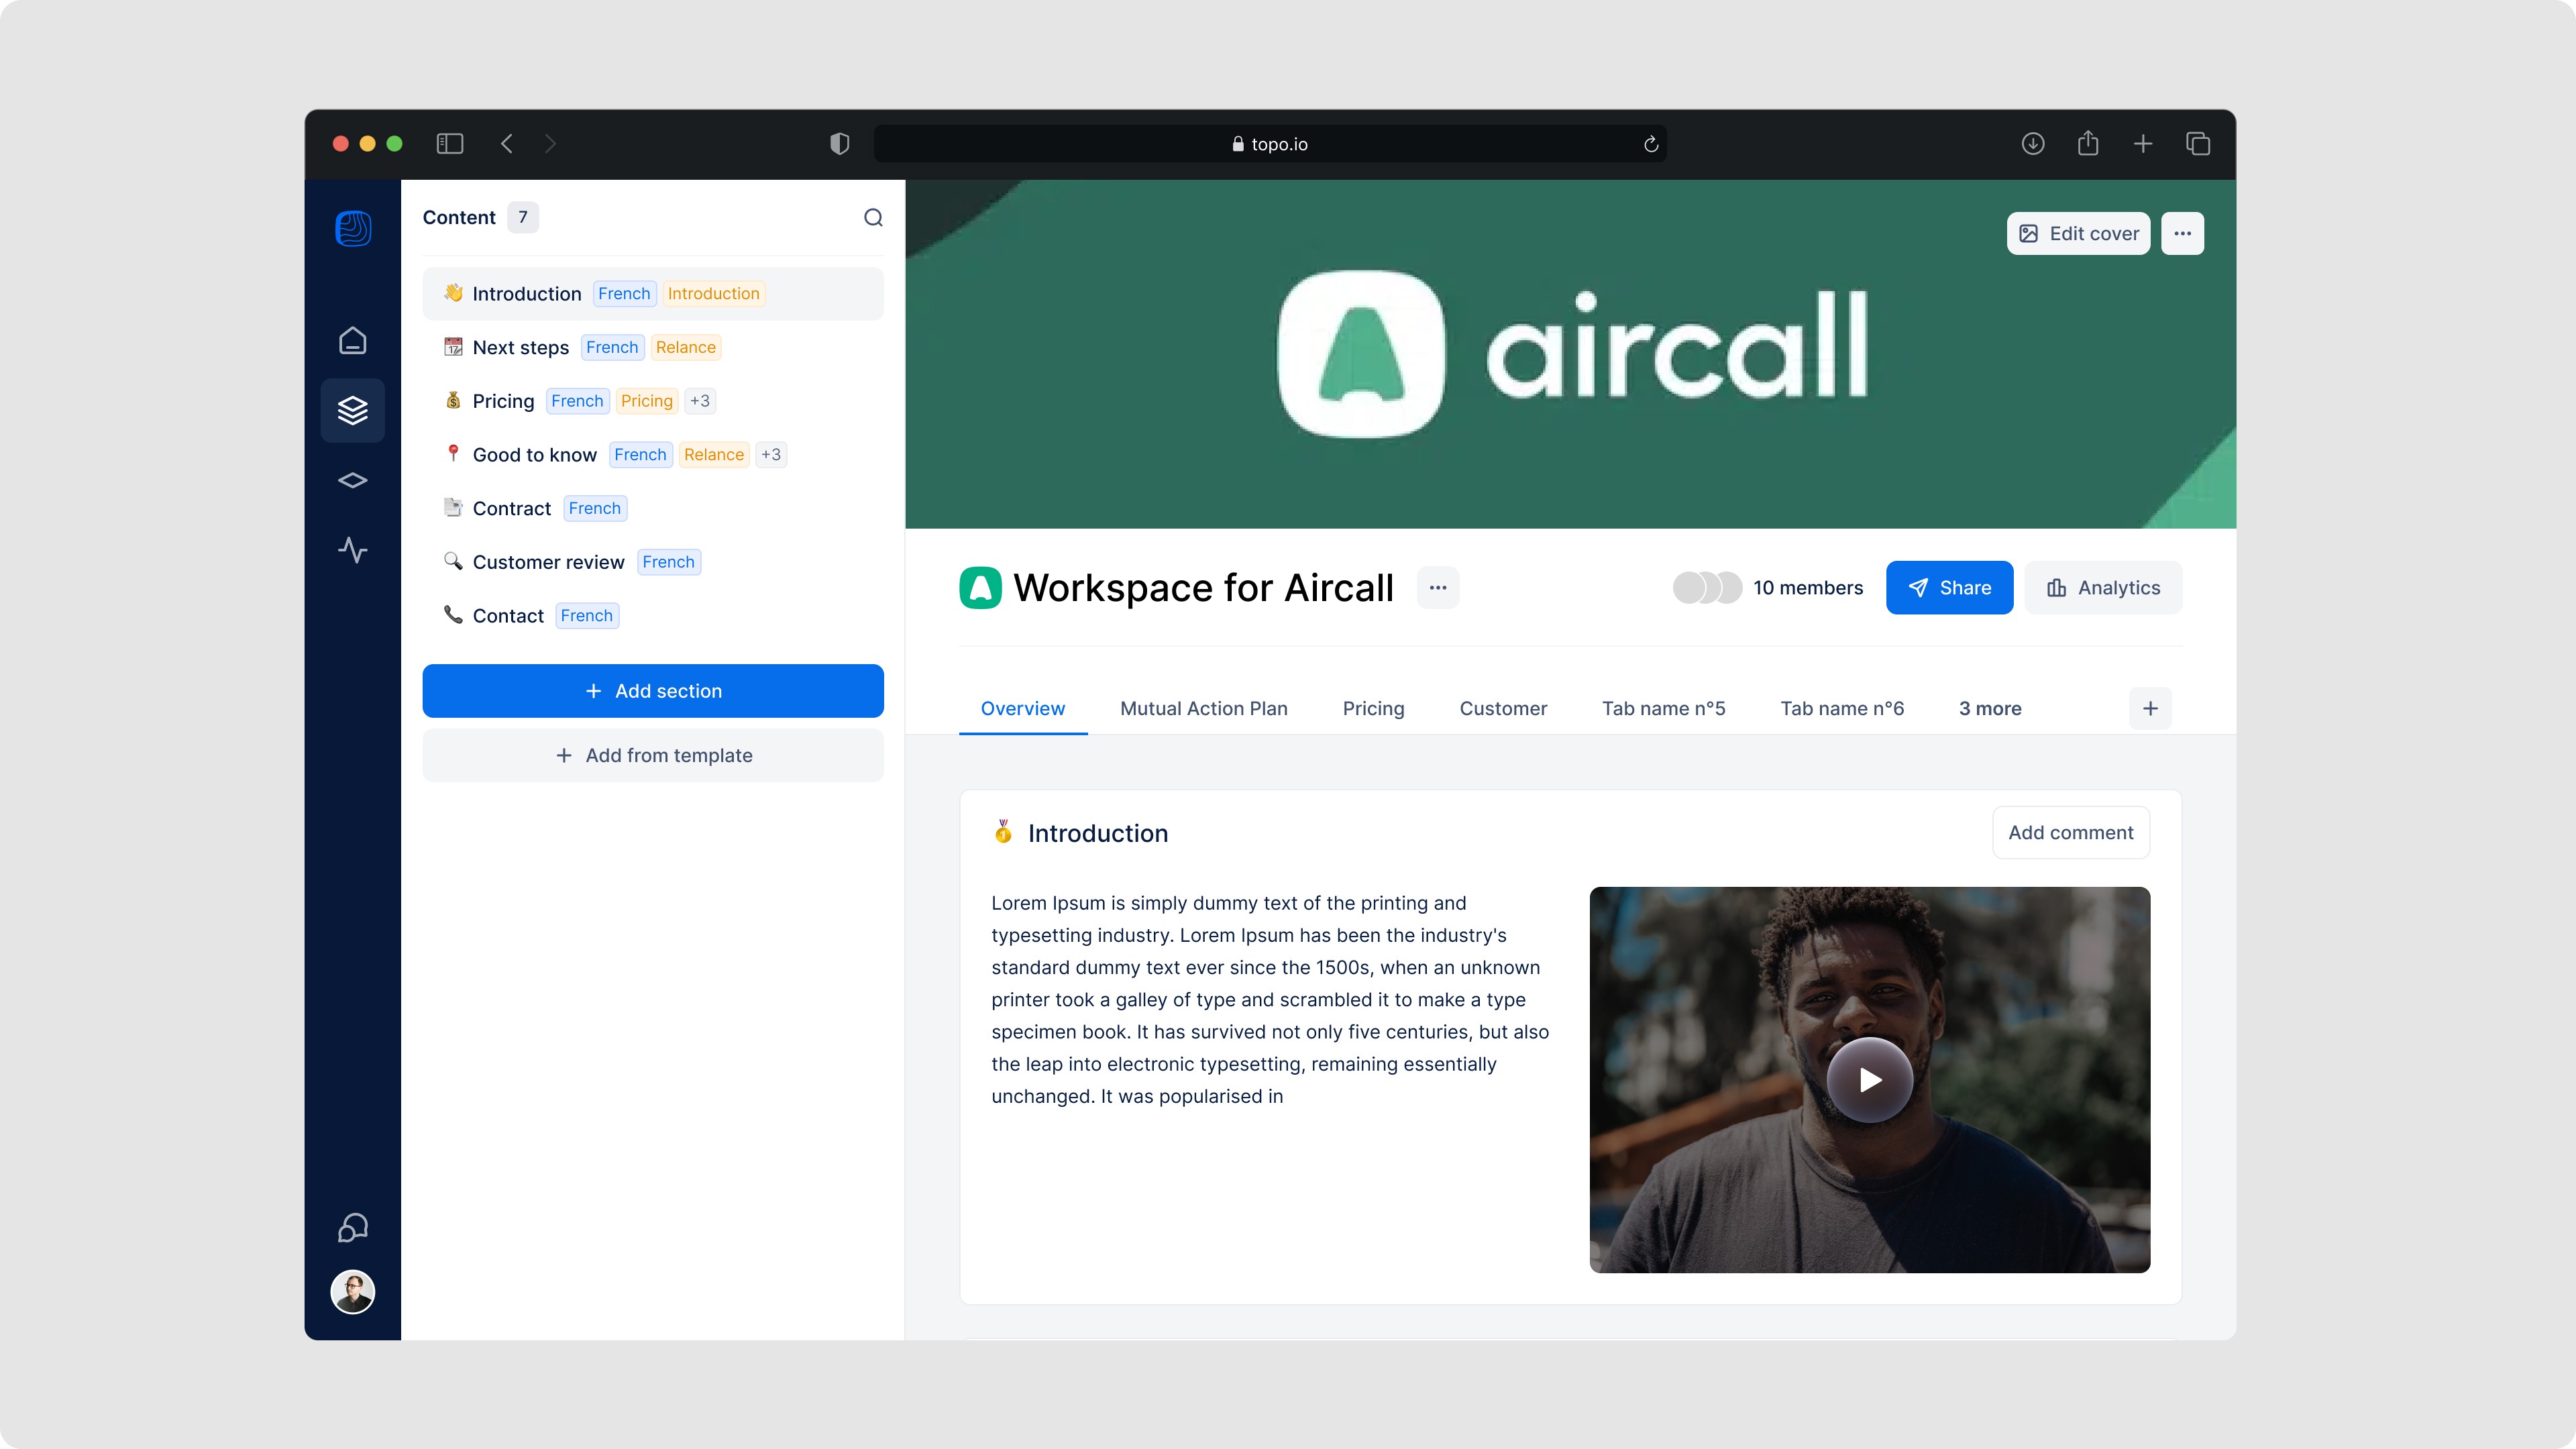Expand the +3 tags on Good to know row
This screenshot has height=1449, width=2576.
coord(771,454)
